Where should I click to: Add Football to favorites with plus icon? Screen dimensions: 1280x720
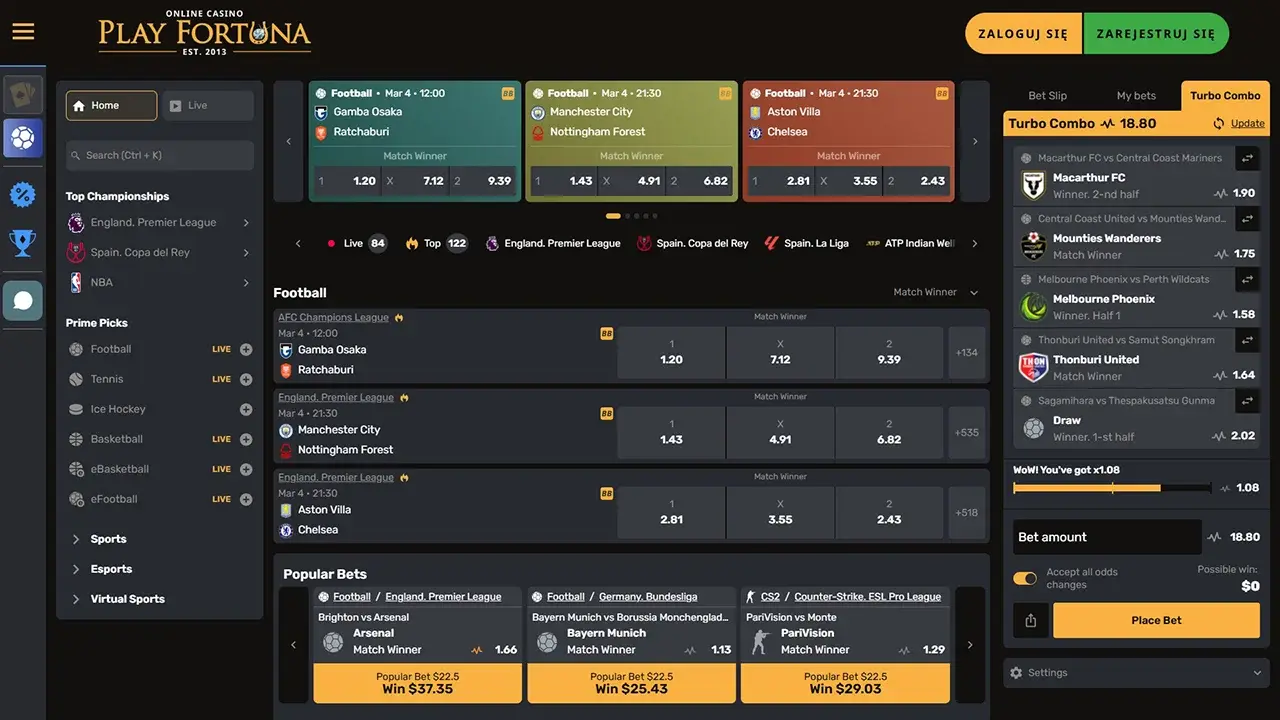pos(246,349)
